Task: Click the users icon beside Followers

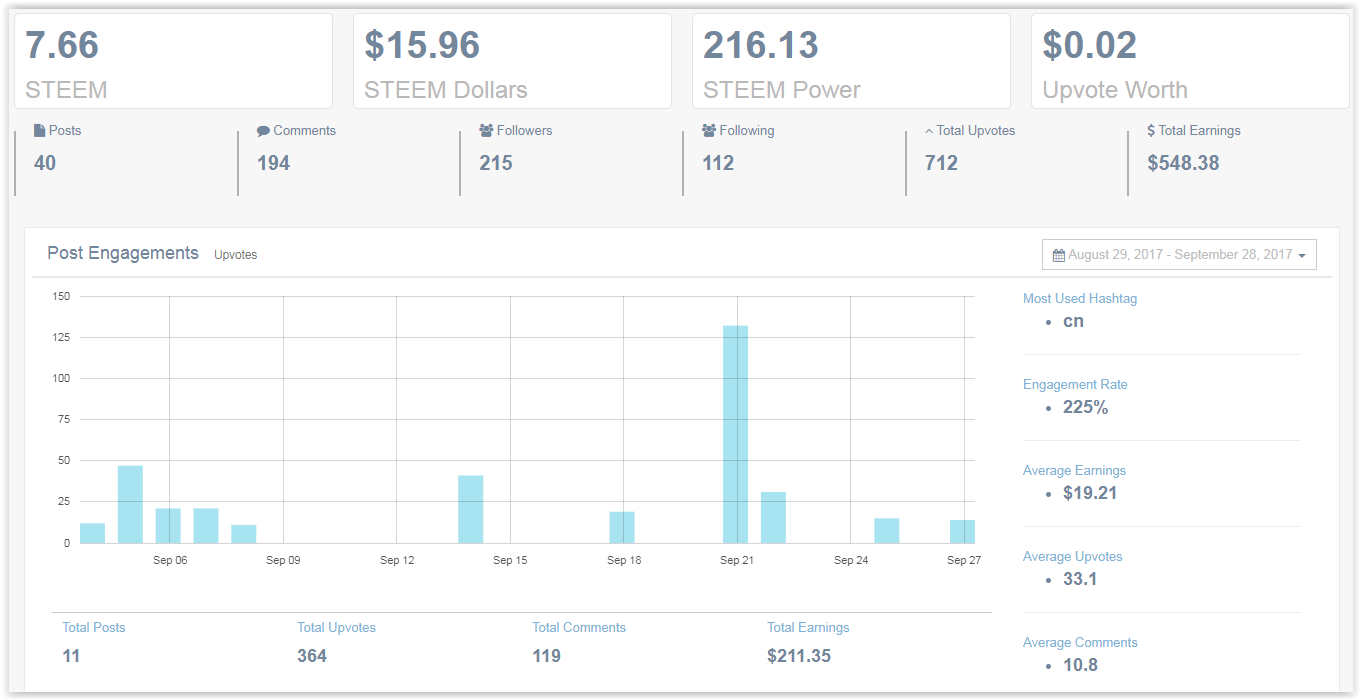Action: point(486,131)
